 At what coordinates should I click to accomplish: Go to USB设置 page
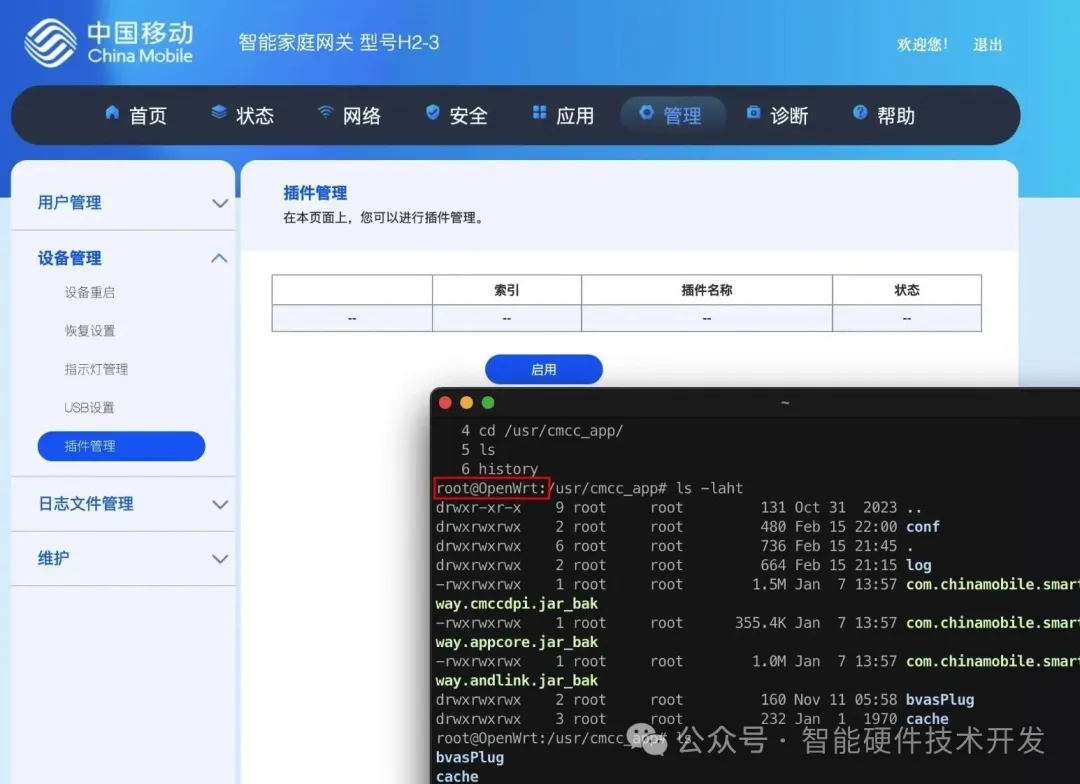[x=90, y=408]
